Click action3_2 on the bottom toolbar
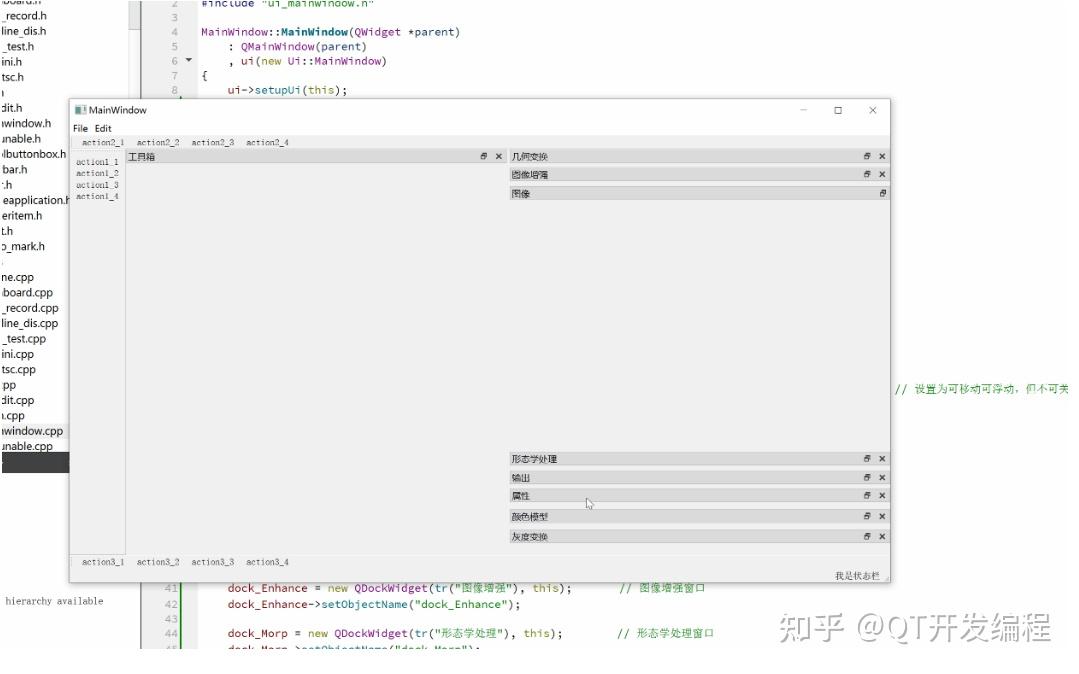1079x674 pixels. 157,561
